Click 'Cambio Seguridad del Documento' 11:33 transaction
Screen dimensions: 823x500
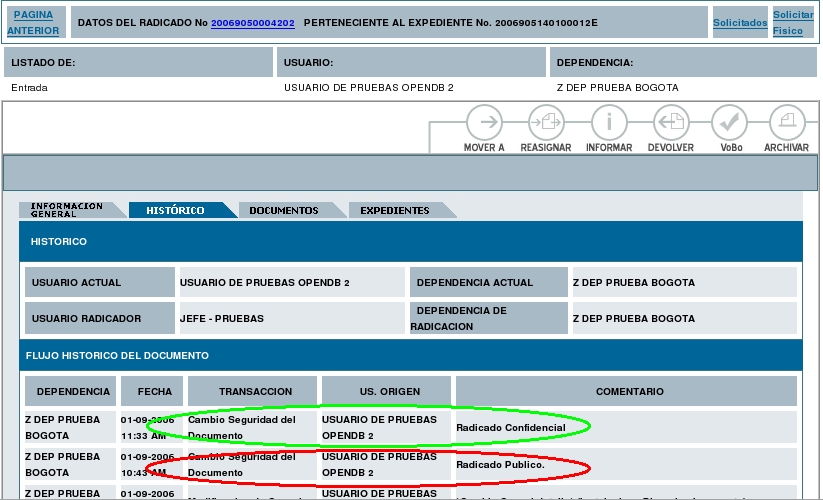click(252, 428)
